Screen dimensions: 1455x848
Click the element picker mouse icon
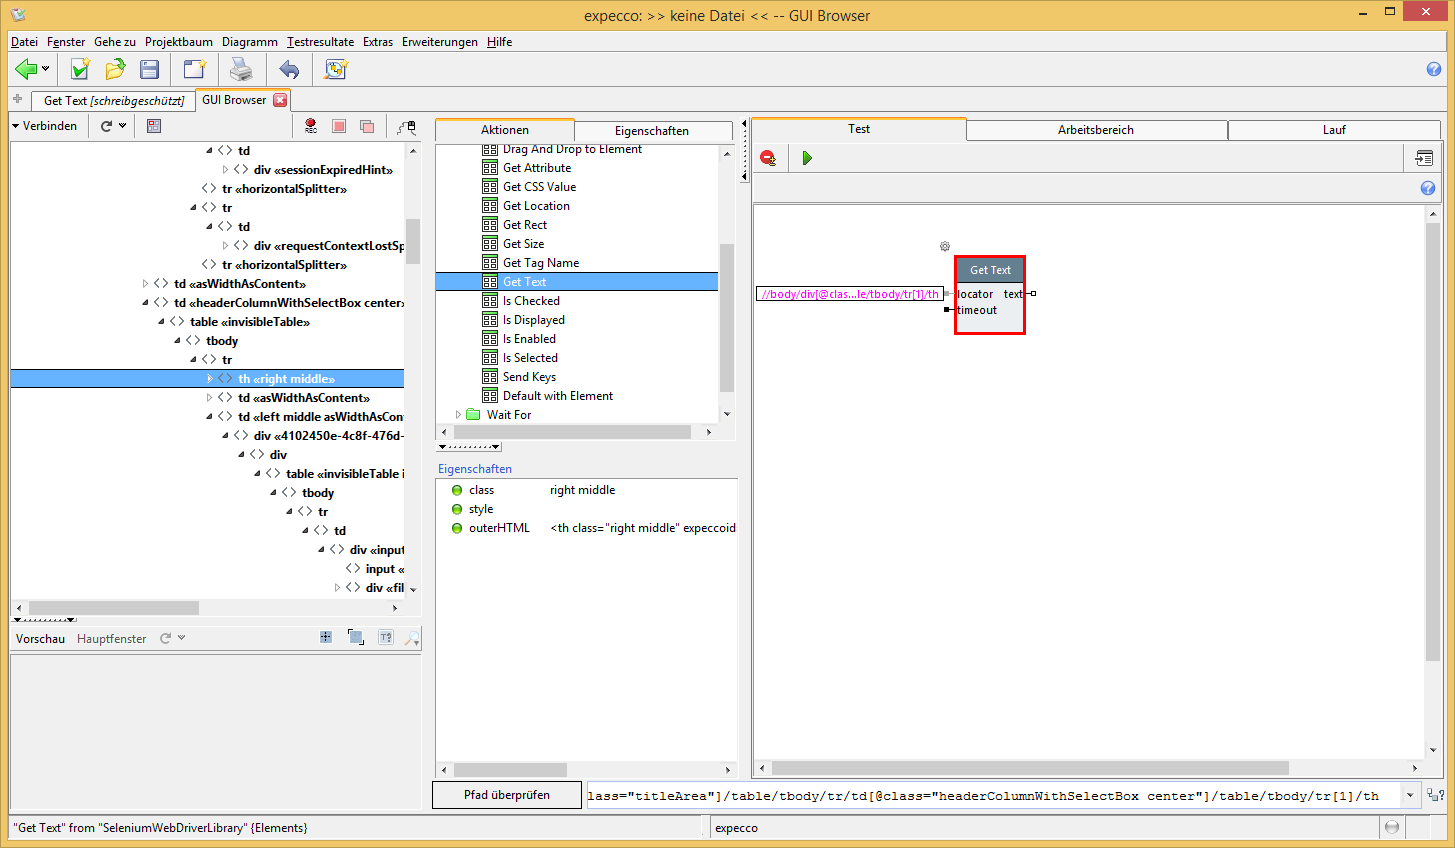[407, 126]
